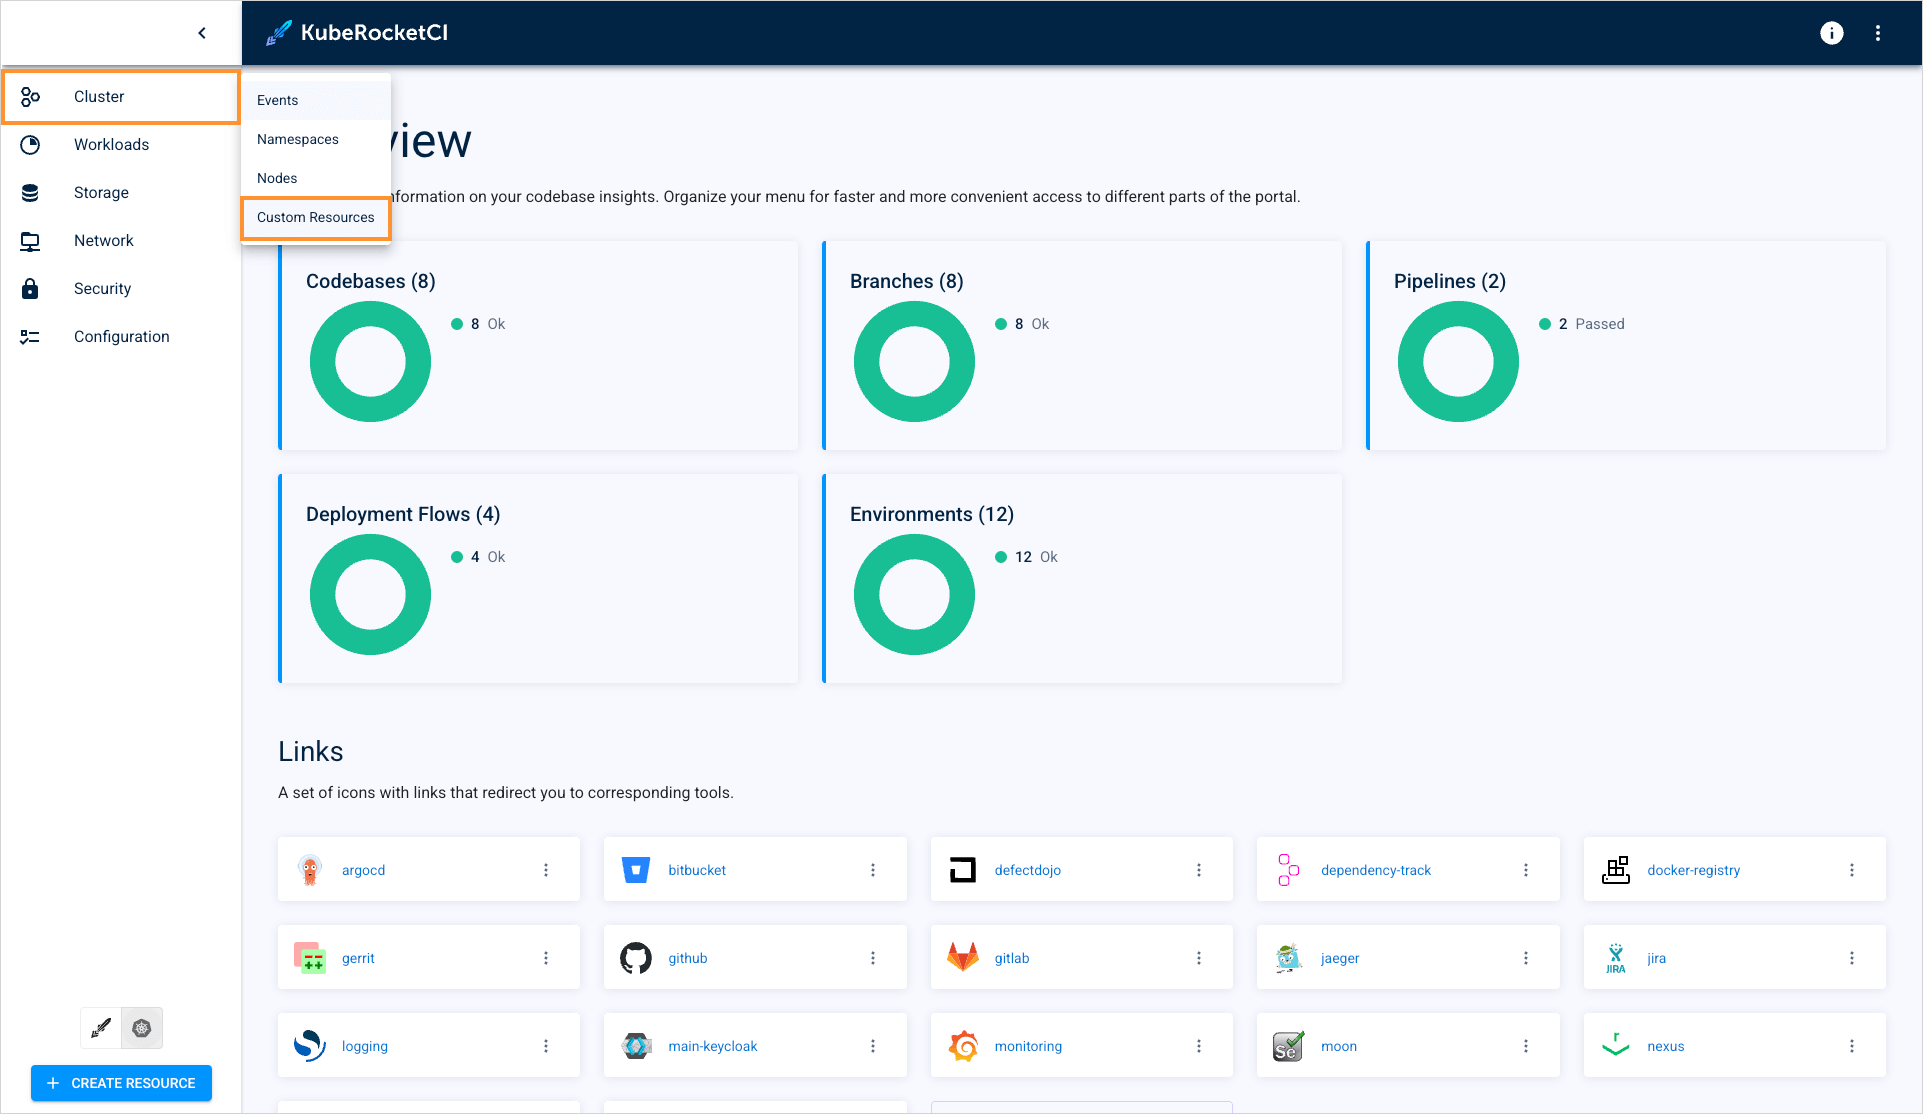Click the Network monitor icon
Viewport: 1923px width, 1114px height.
pos(30,241)
